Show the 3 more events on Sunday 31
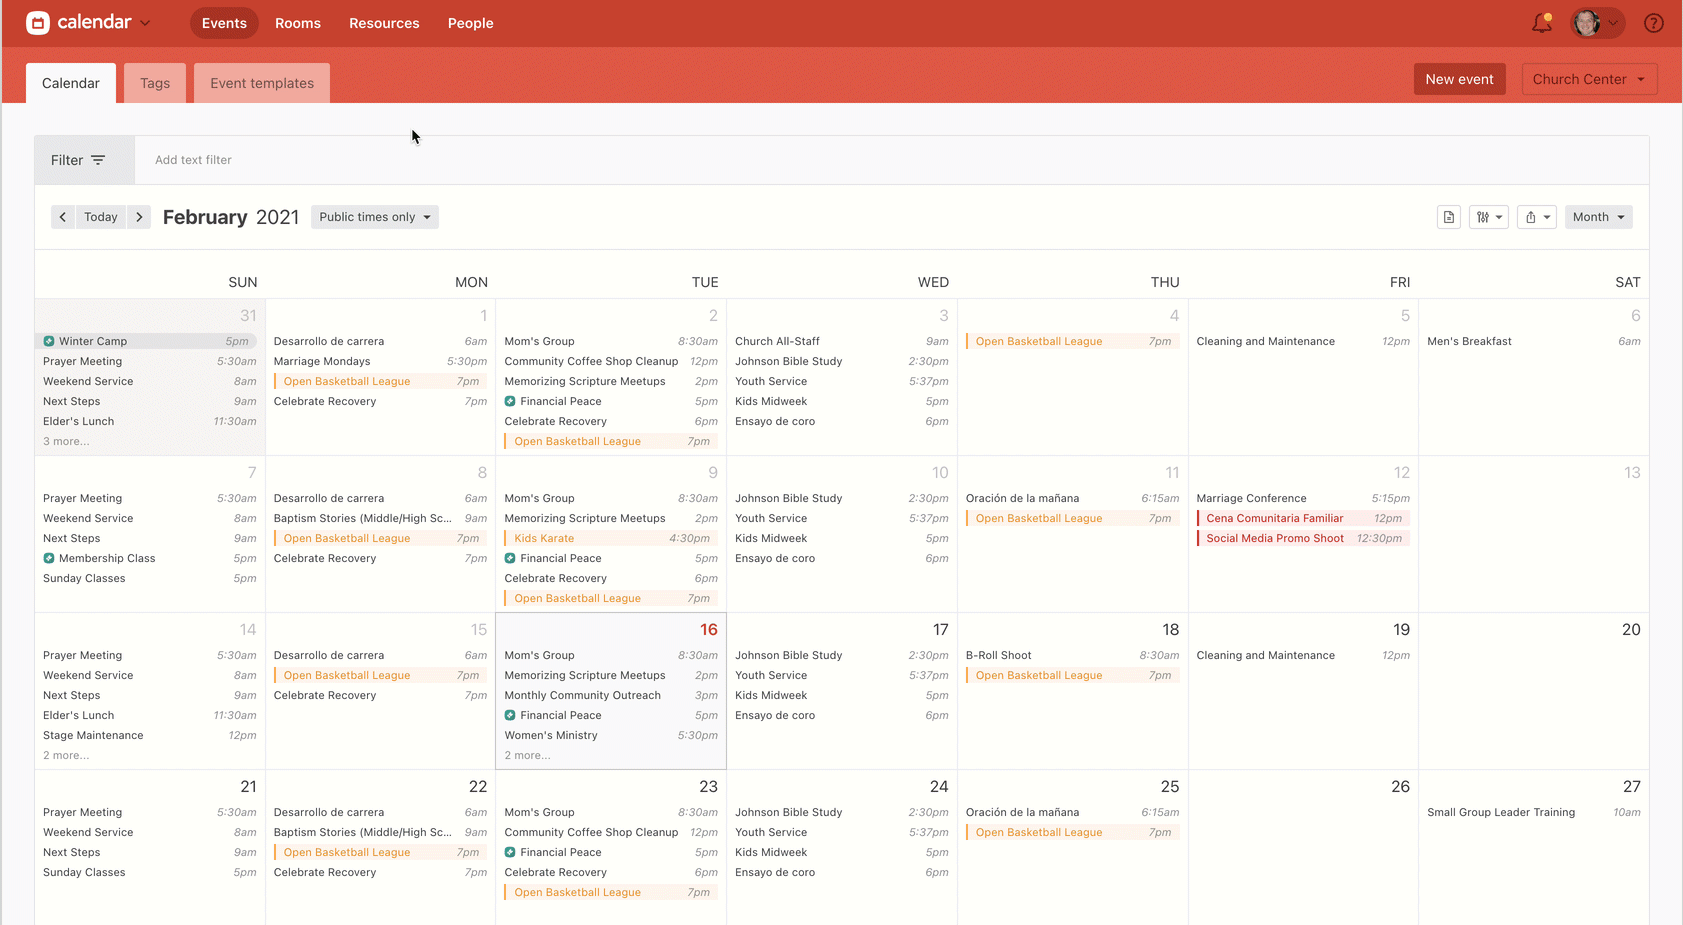Image resolution: width=1683 pixels, height=925 pixels. pos(66,441)
